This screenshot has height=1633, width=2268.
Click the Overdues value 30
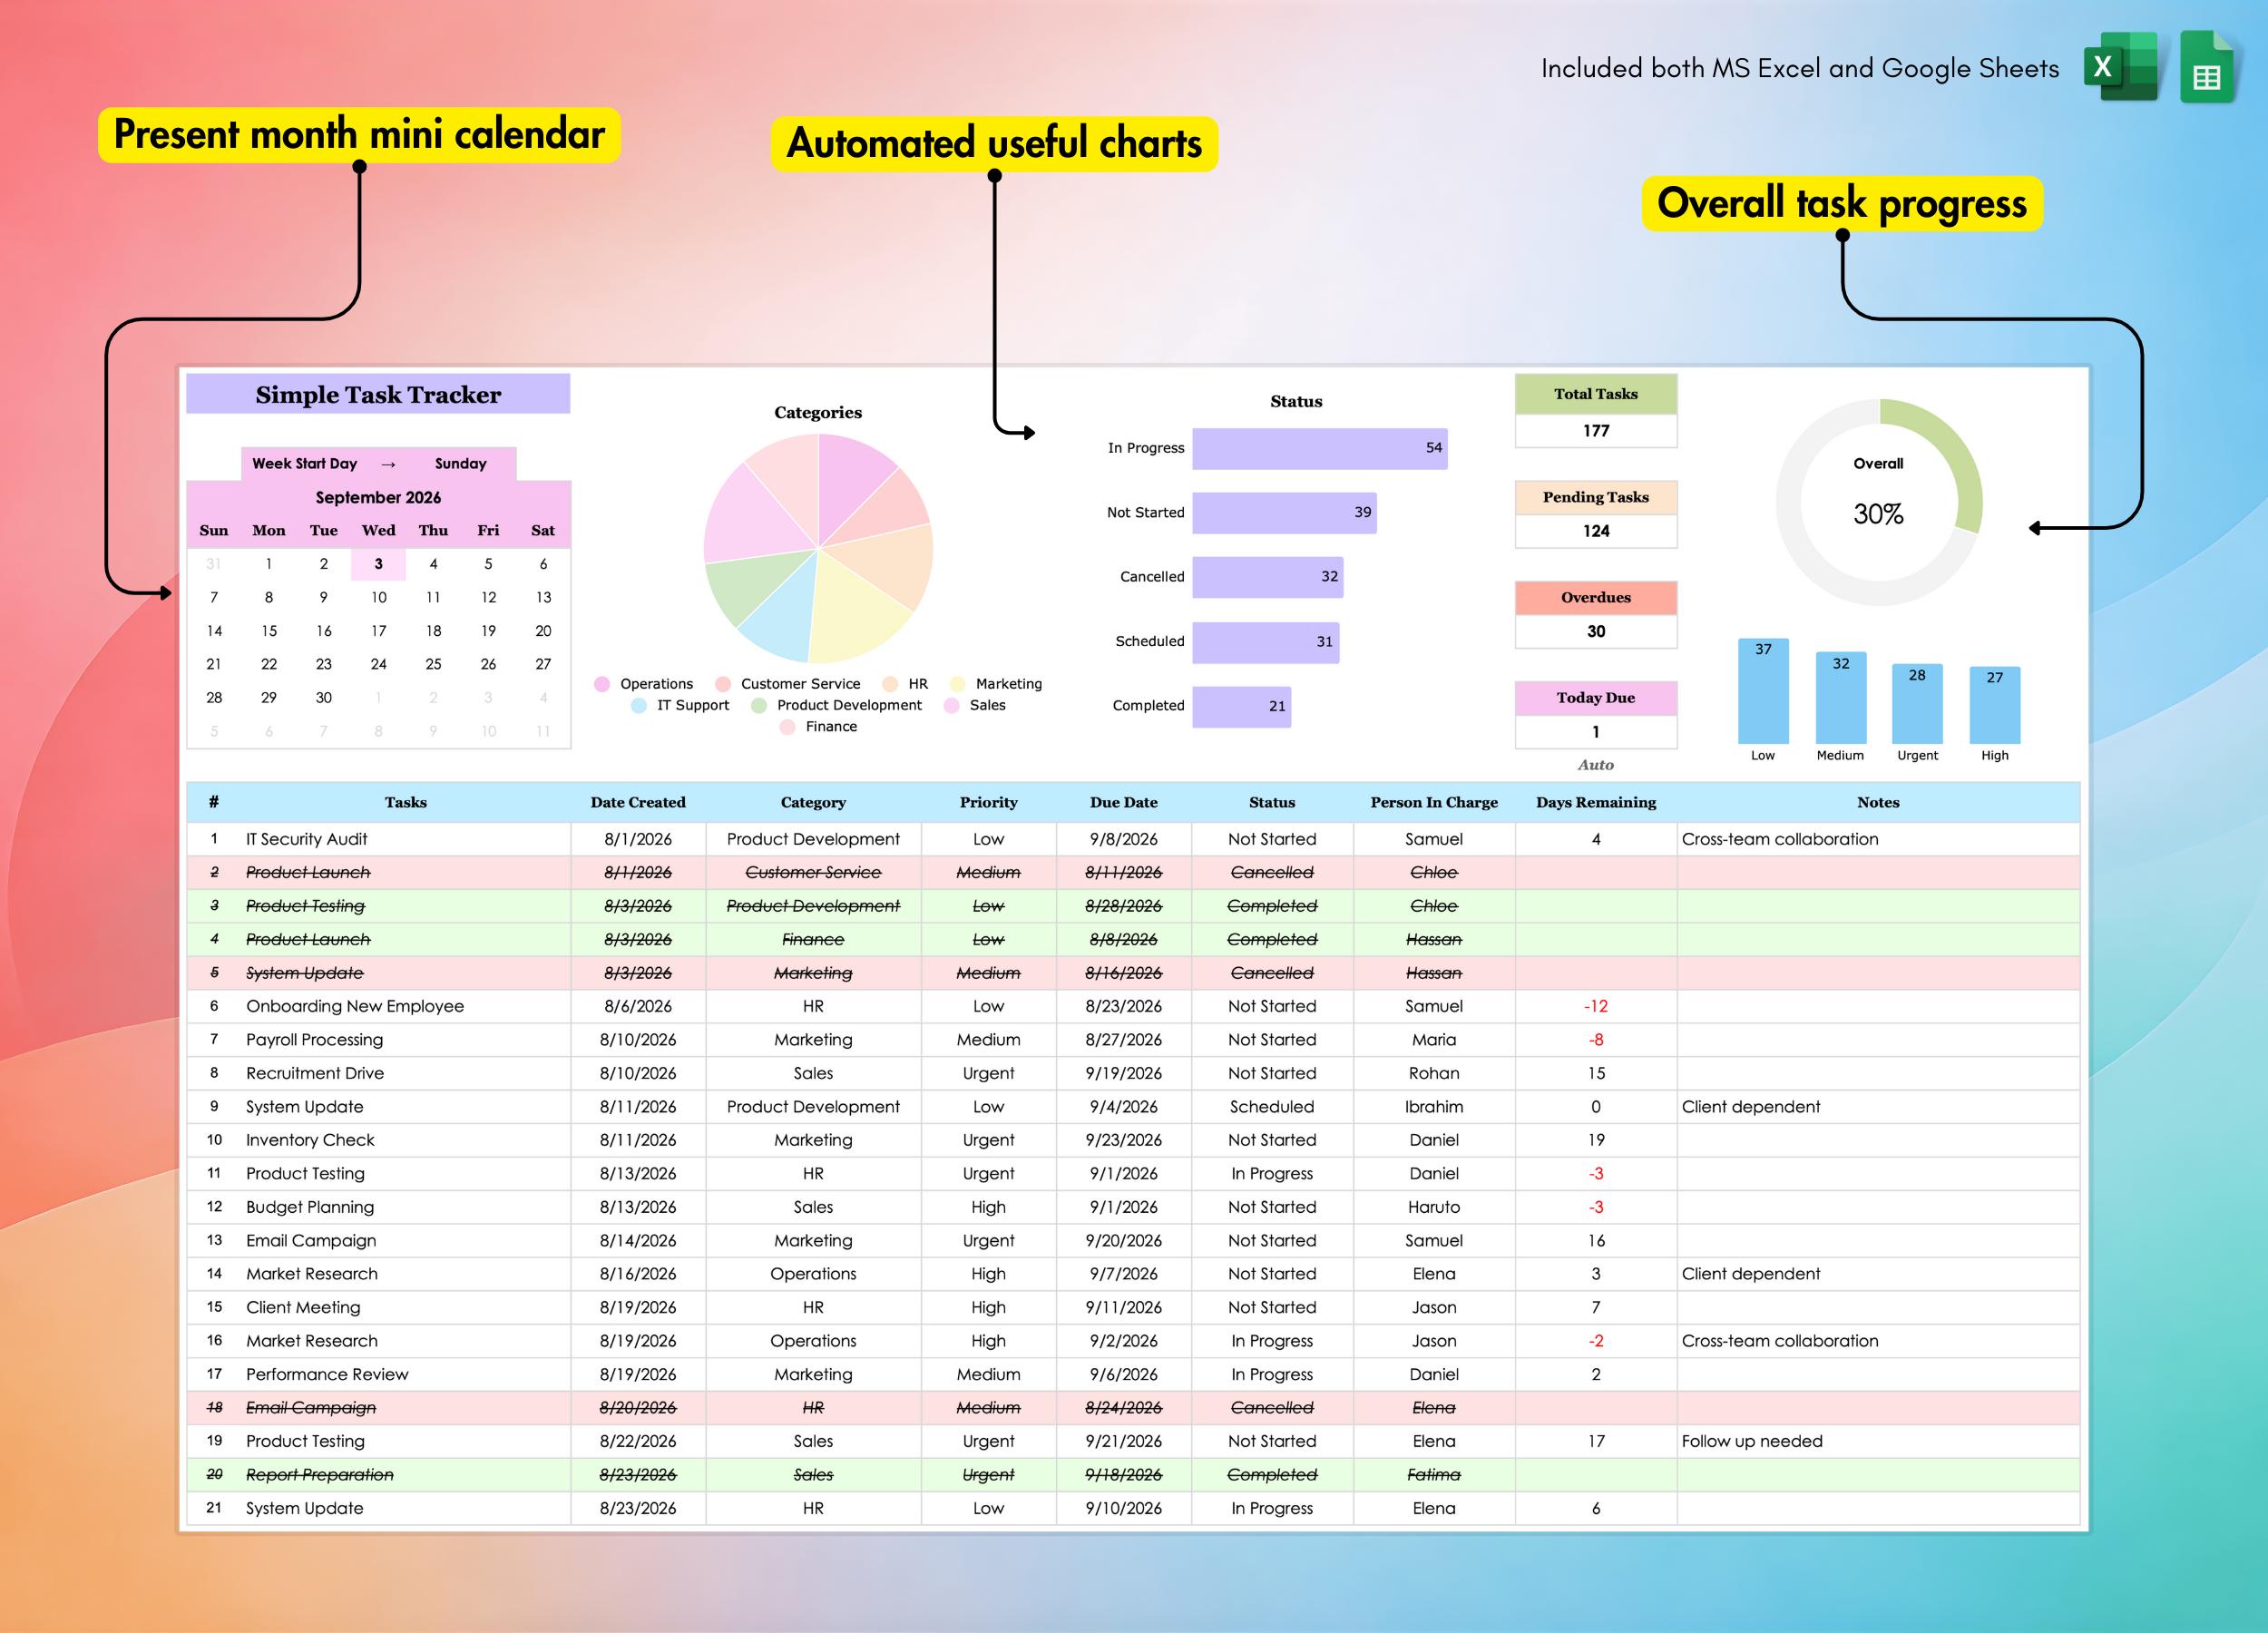tap(1596, 632)
